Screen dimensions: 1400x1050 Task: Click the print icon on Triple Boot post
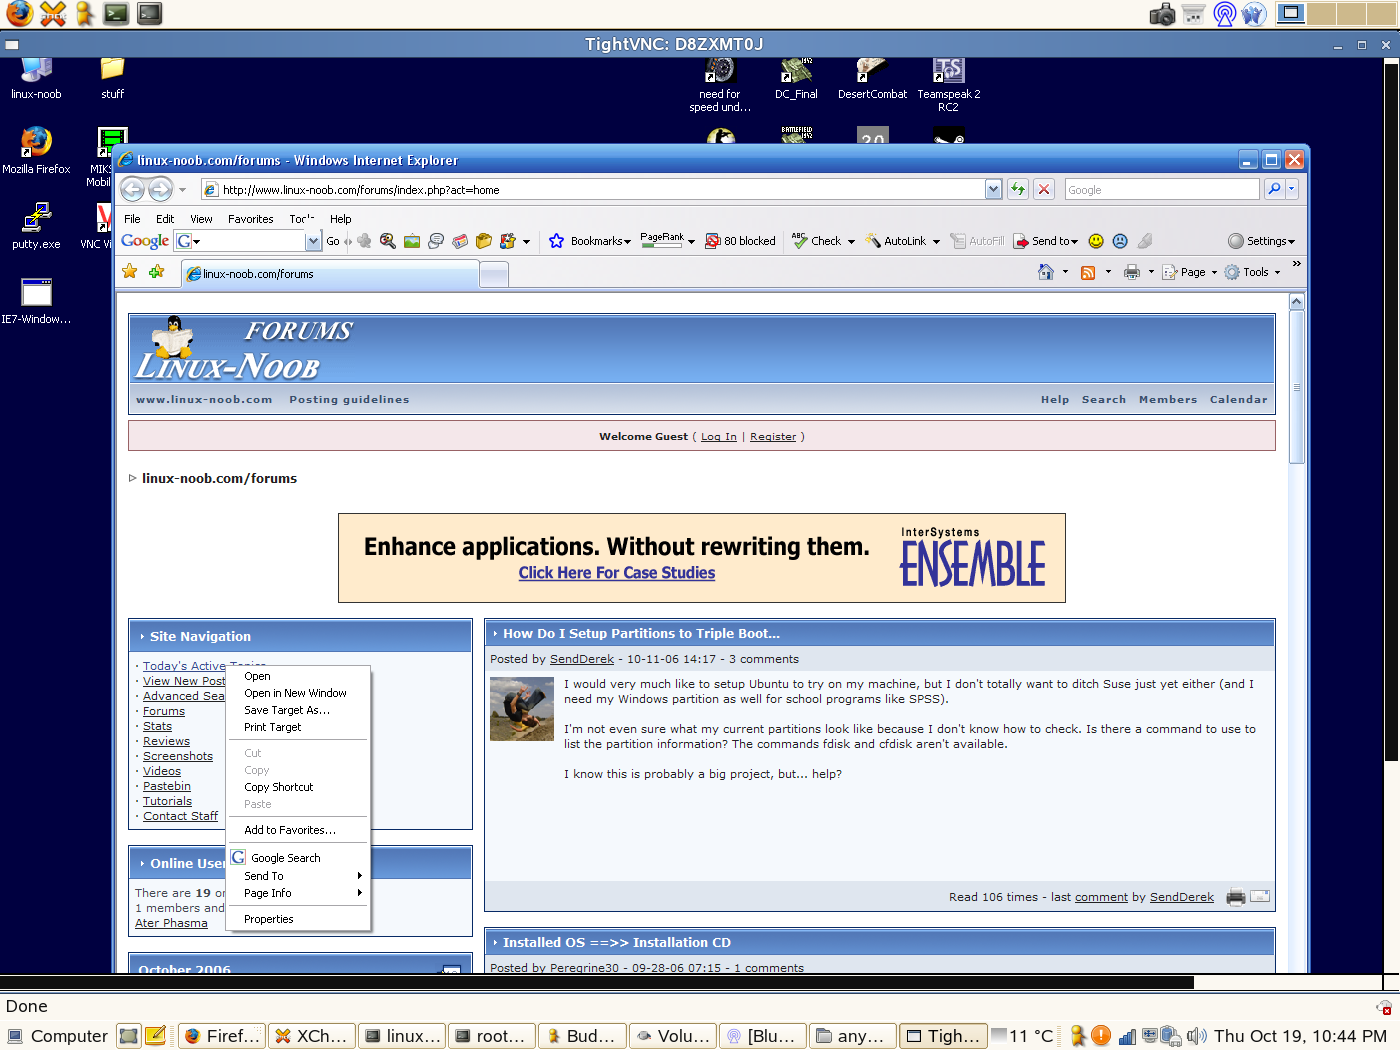pos(1236,897)
